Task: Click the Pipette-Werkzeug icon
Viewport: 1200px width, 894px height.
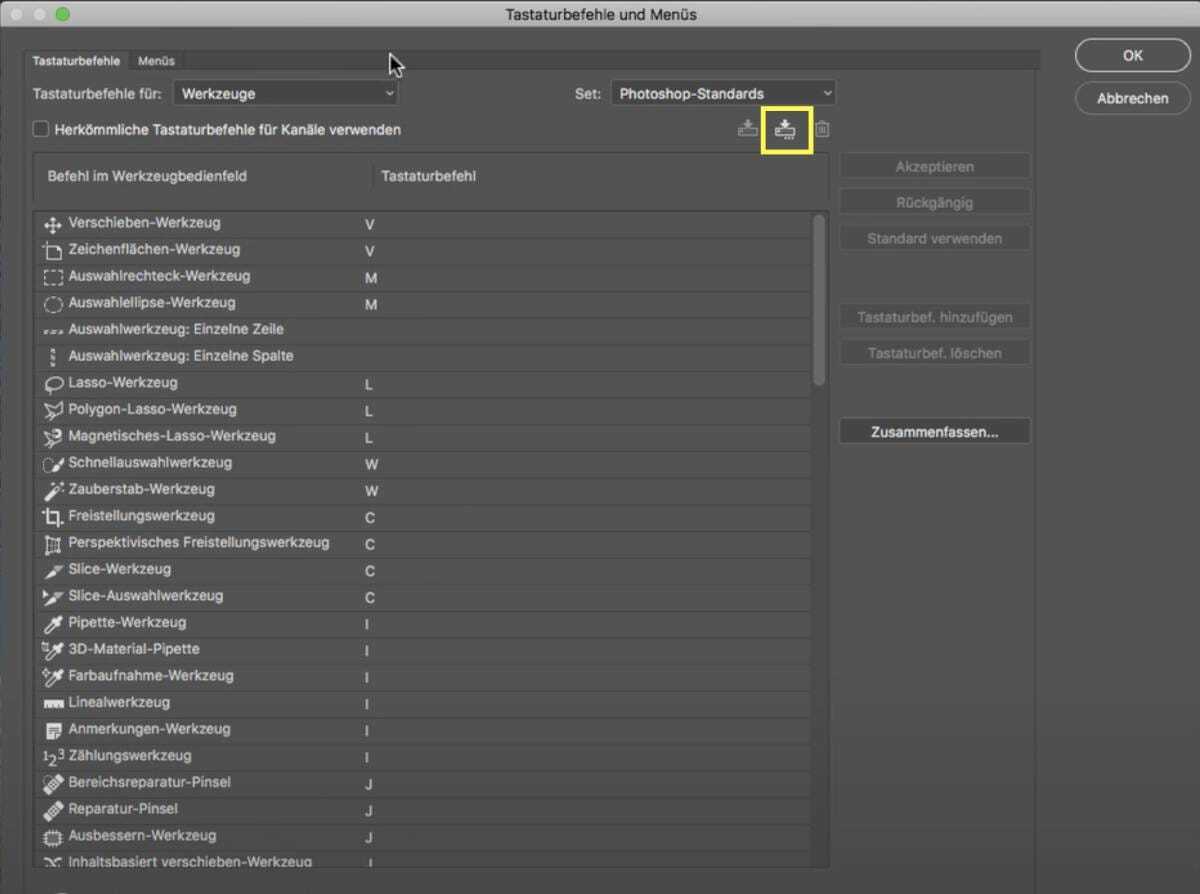Action: point(51,622)
